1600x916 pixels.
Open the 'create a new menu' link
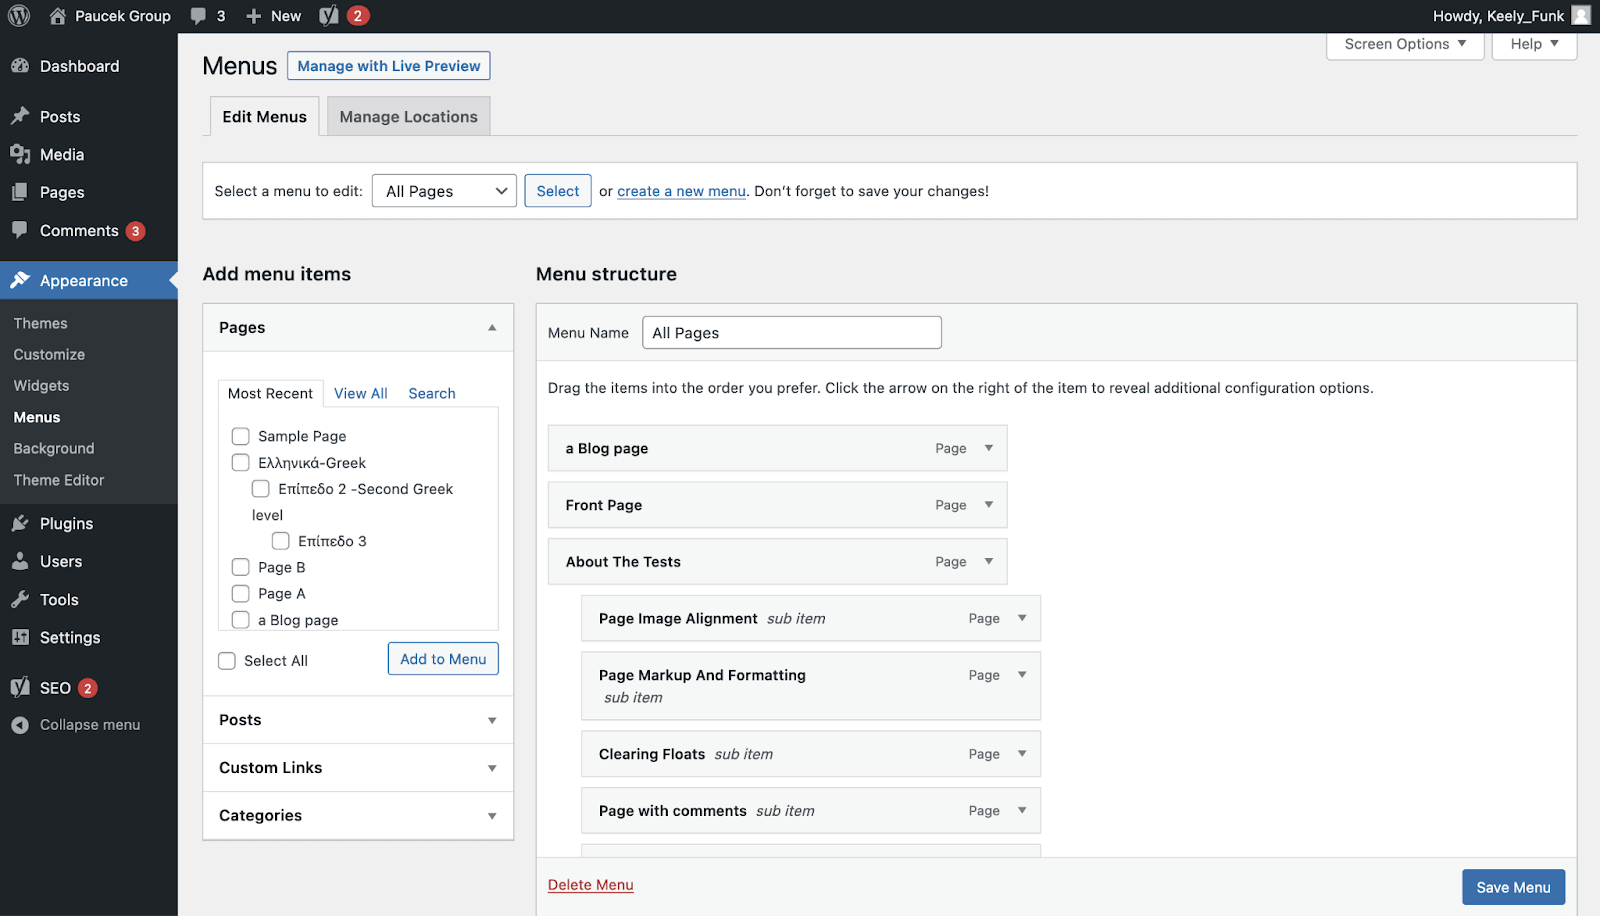[681, 191]
